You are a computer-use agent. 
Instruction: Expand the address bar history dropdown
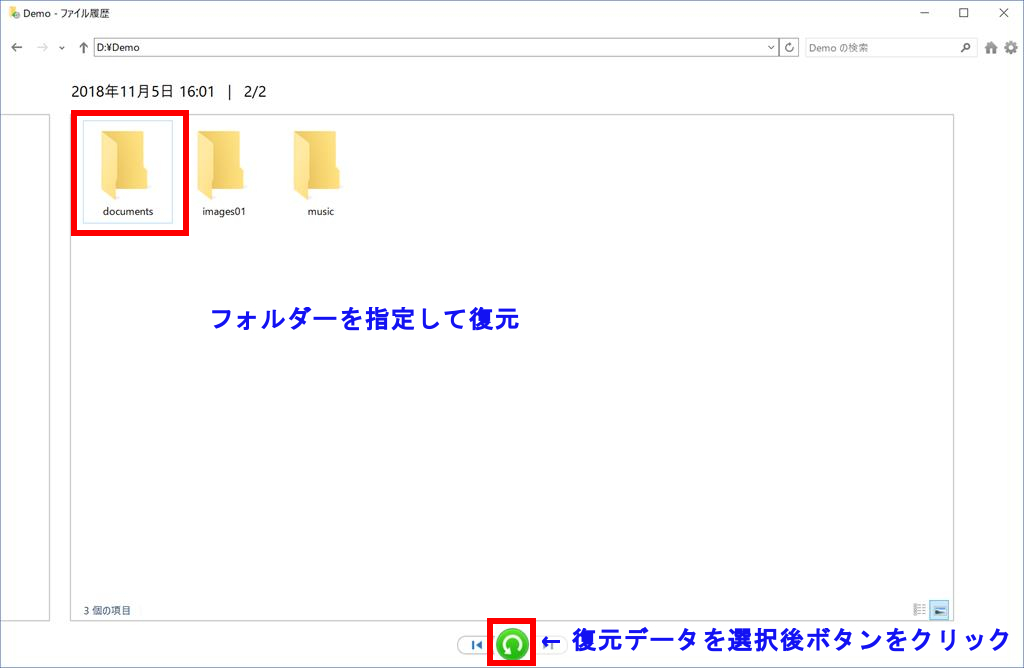pos(771,48)
